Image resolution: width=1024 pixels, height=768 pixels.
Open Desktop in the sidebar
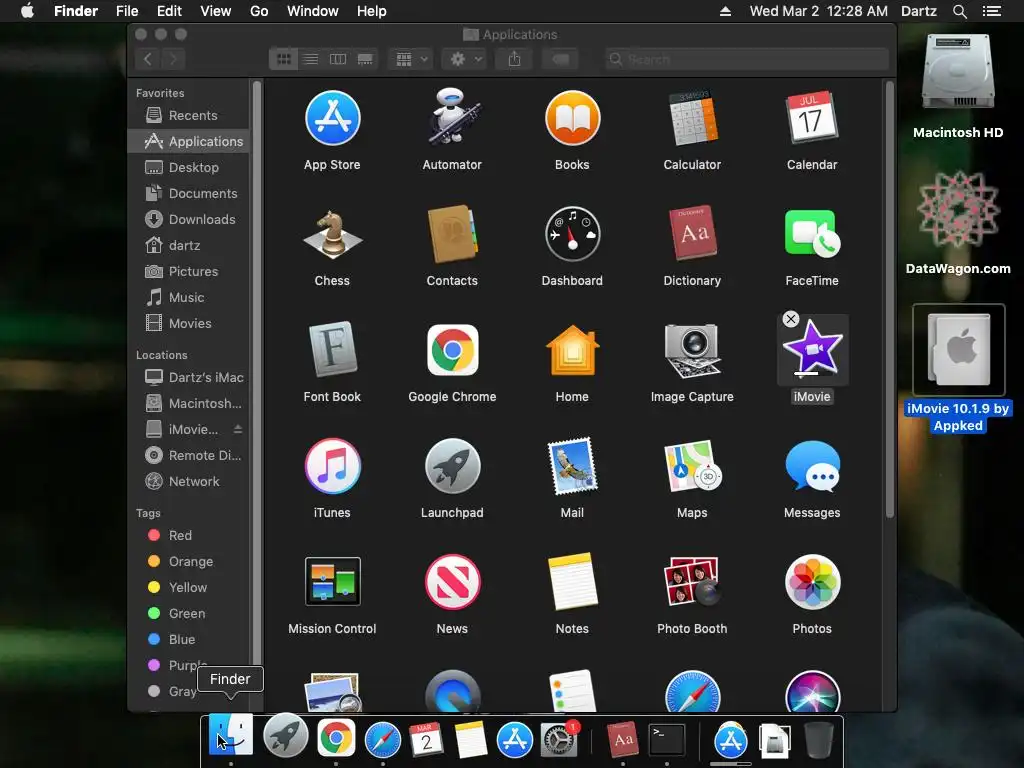(188, 167)
